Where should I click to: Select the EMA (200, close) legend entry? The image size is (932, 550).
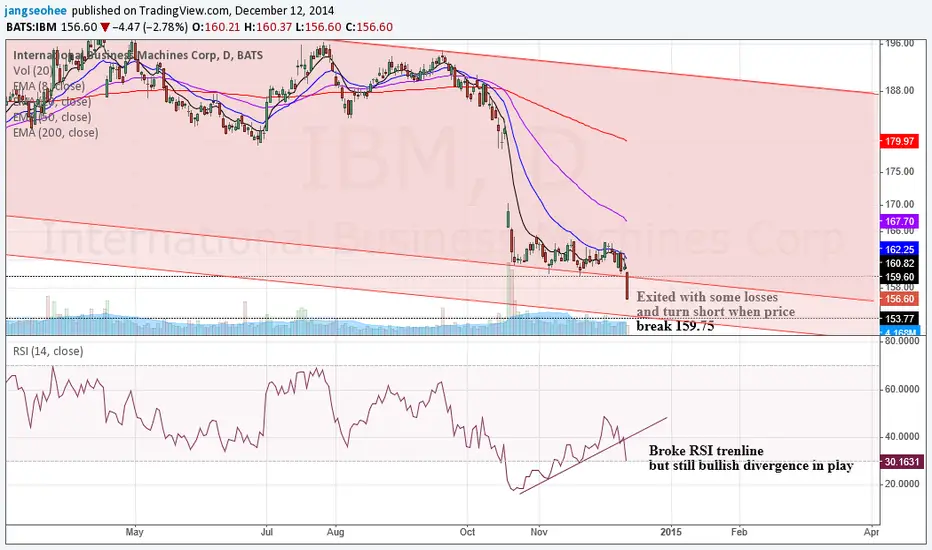click(x=56, y=133)
